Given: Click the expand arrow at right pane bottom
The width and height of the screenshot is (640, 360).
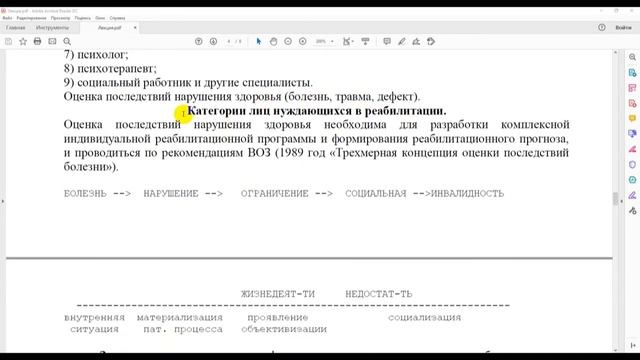Looking at the screenshot, I should (x=633, y=345).
